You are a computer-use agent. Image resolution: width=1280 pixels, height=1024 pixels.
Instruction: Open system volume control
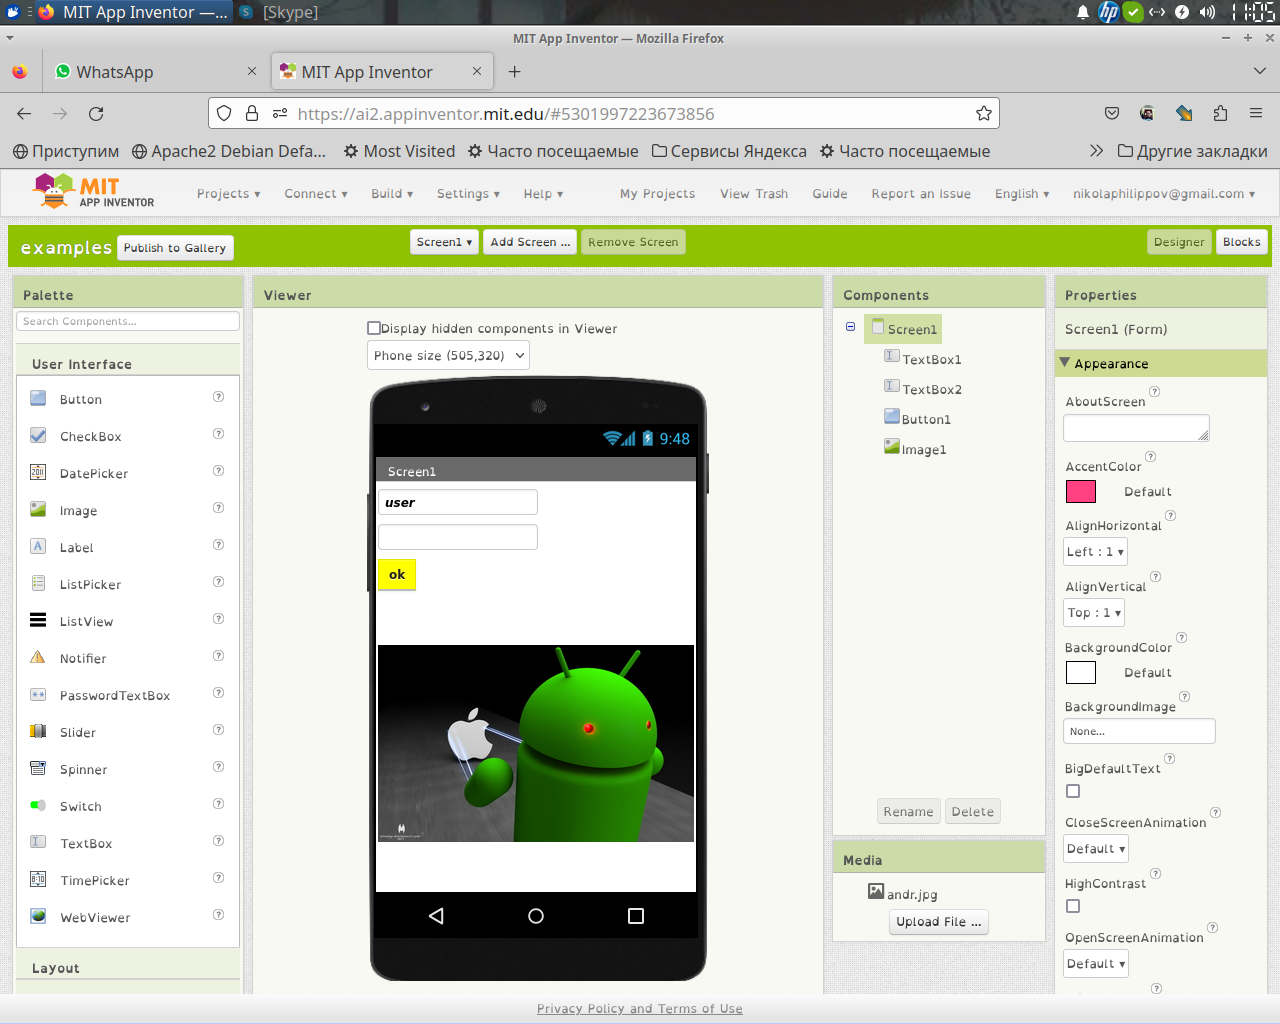[1207, 12]
